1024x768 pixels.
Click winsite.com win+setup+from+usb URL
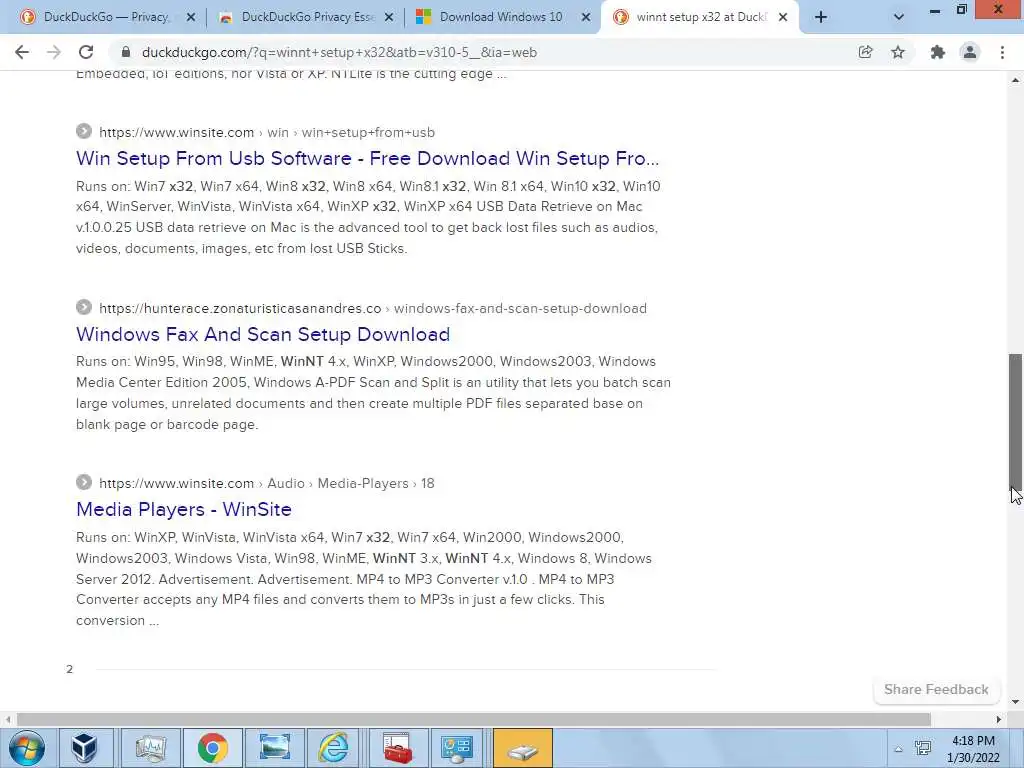coord(266,133)
